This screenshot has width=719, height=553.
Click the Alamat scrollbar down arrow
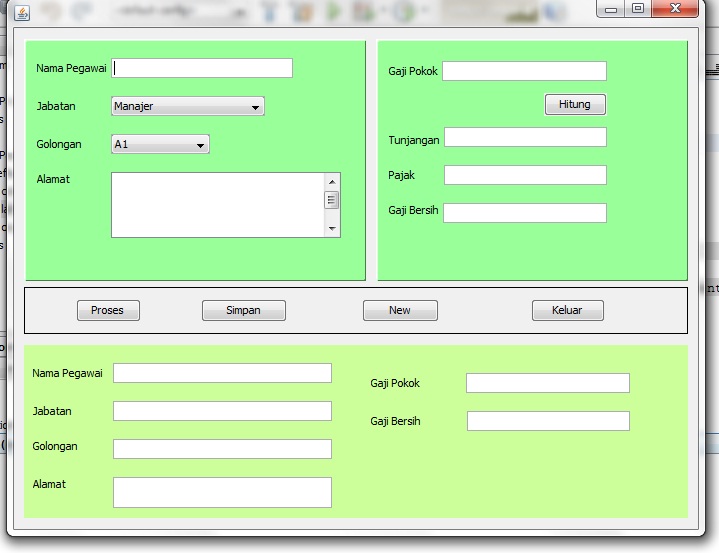coord(332,228)
